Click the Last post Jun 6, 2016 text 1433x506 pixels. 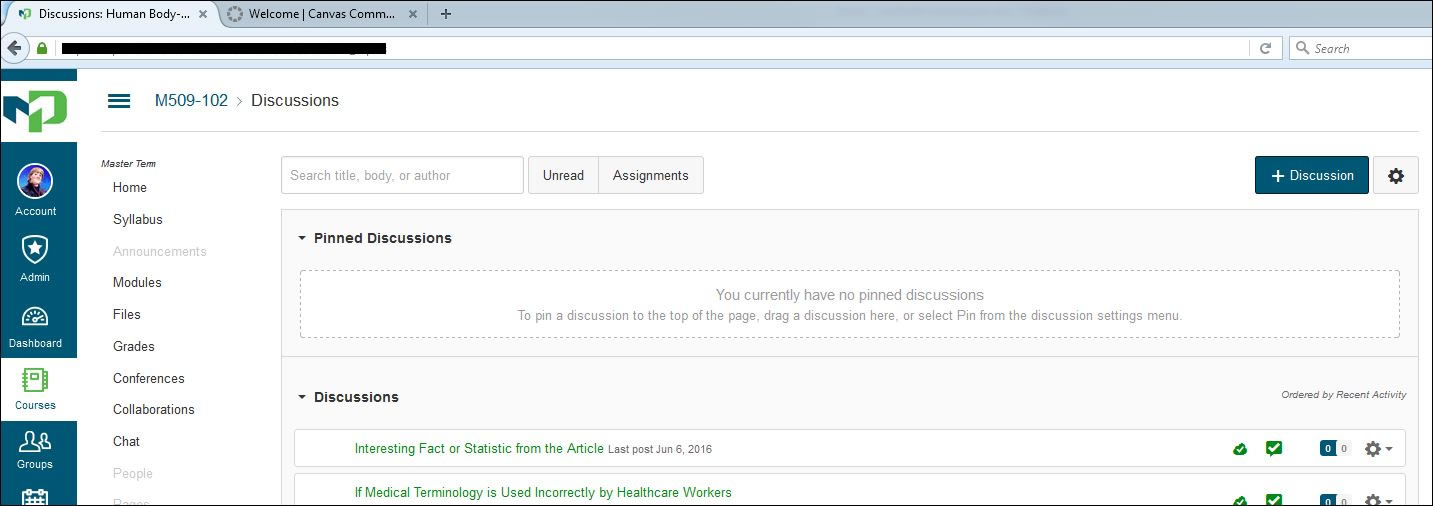[660, 450]
